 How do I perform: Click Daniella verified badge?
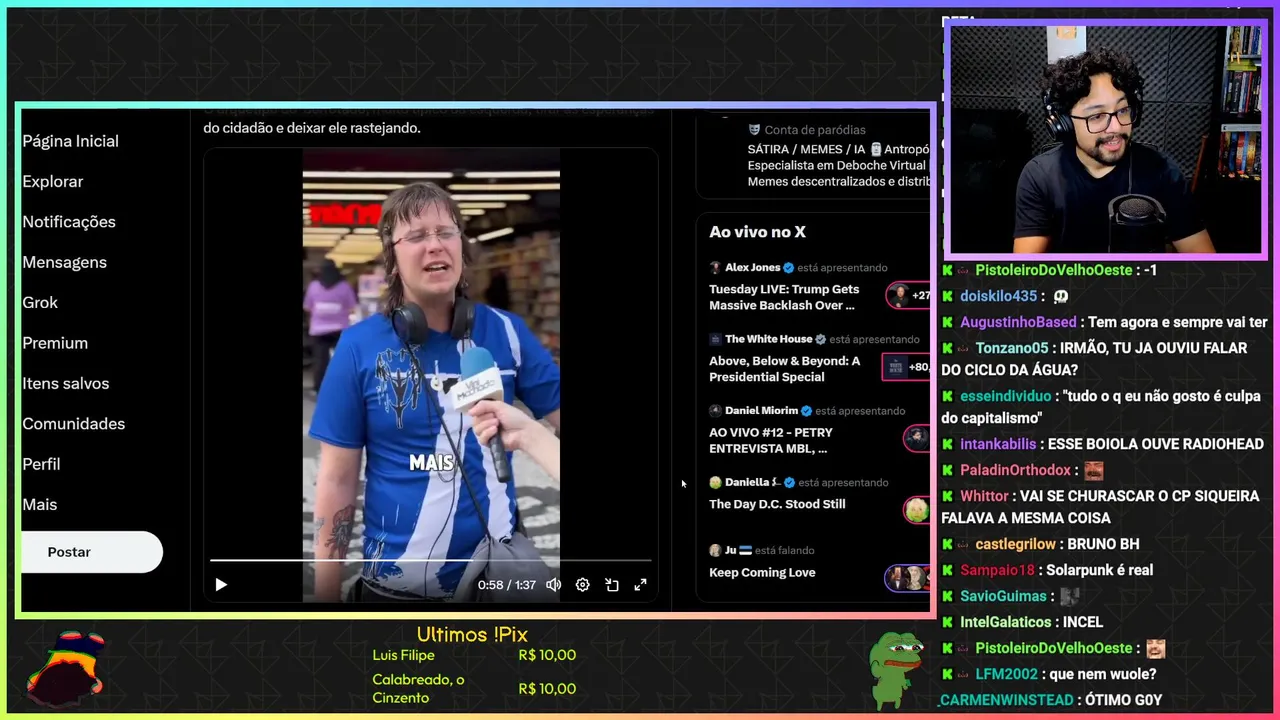789,482
